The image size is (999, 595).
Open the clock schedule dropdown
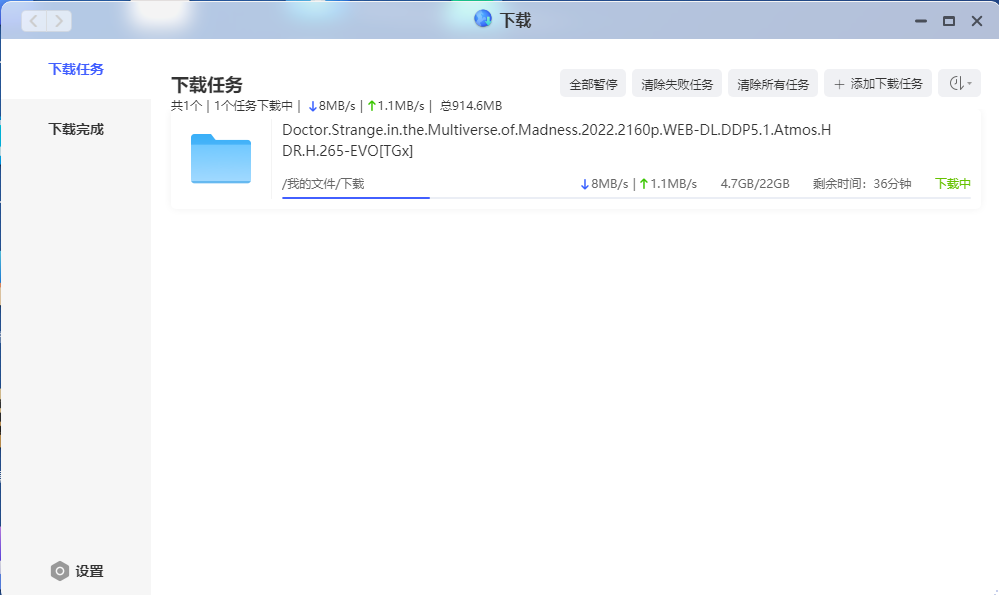959,84
